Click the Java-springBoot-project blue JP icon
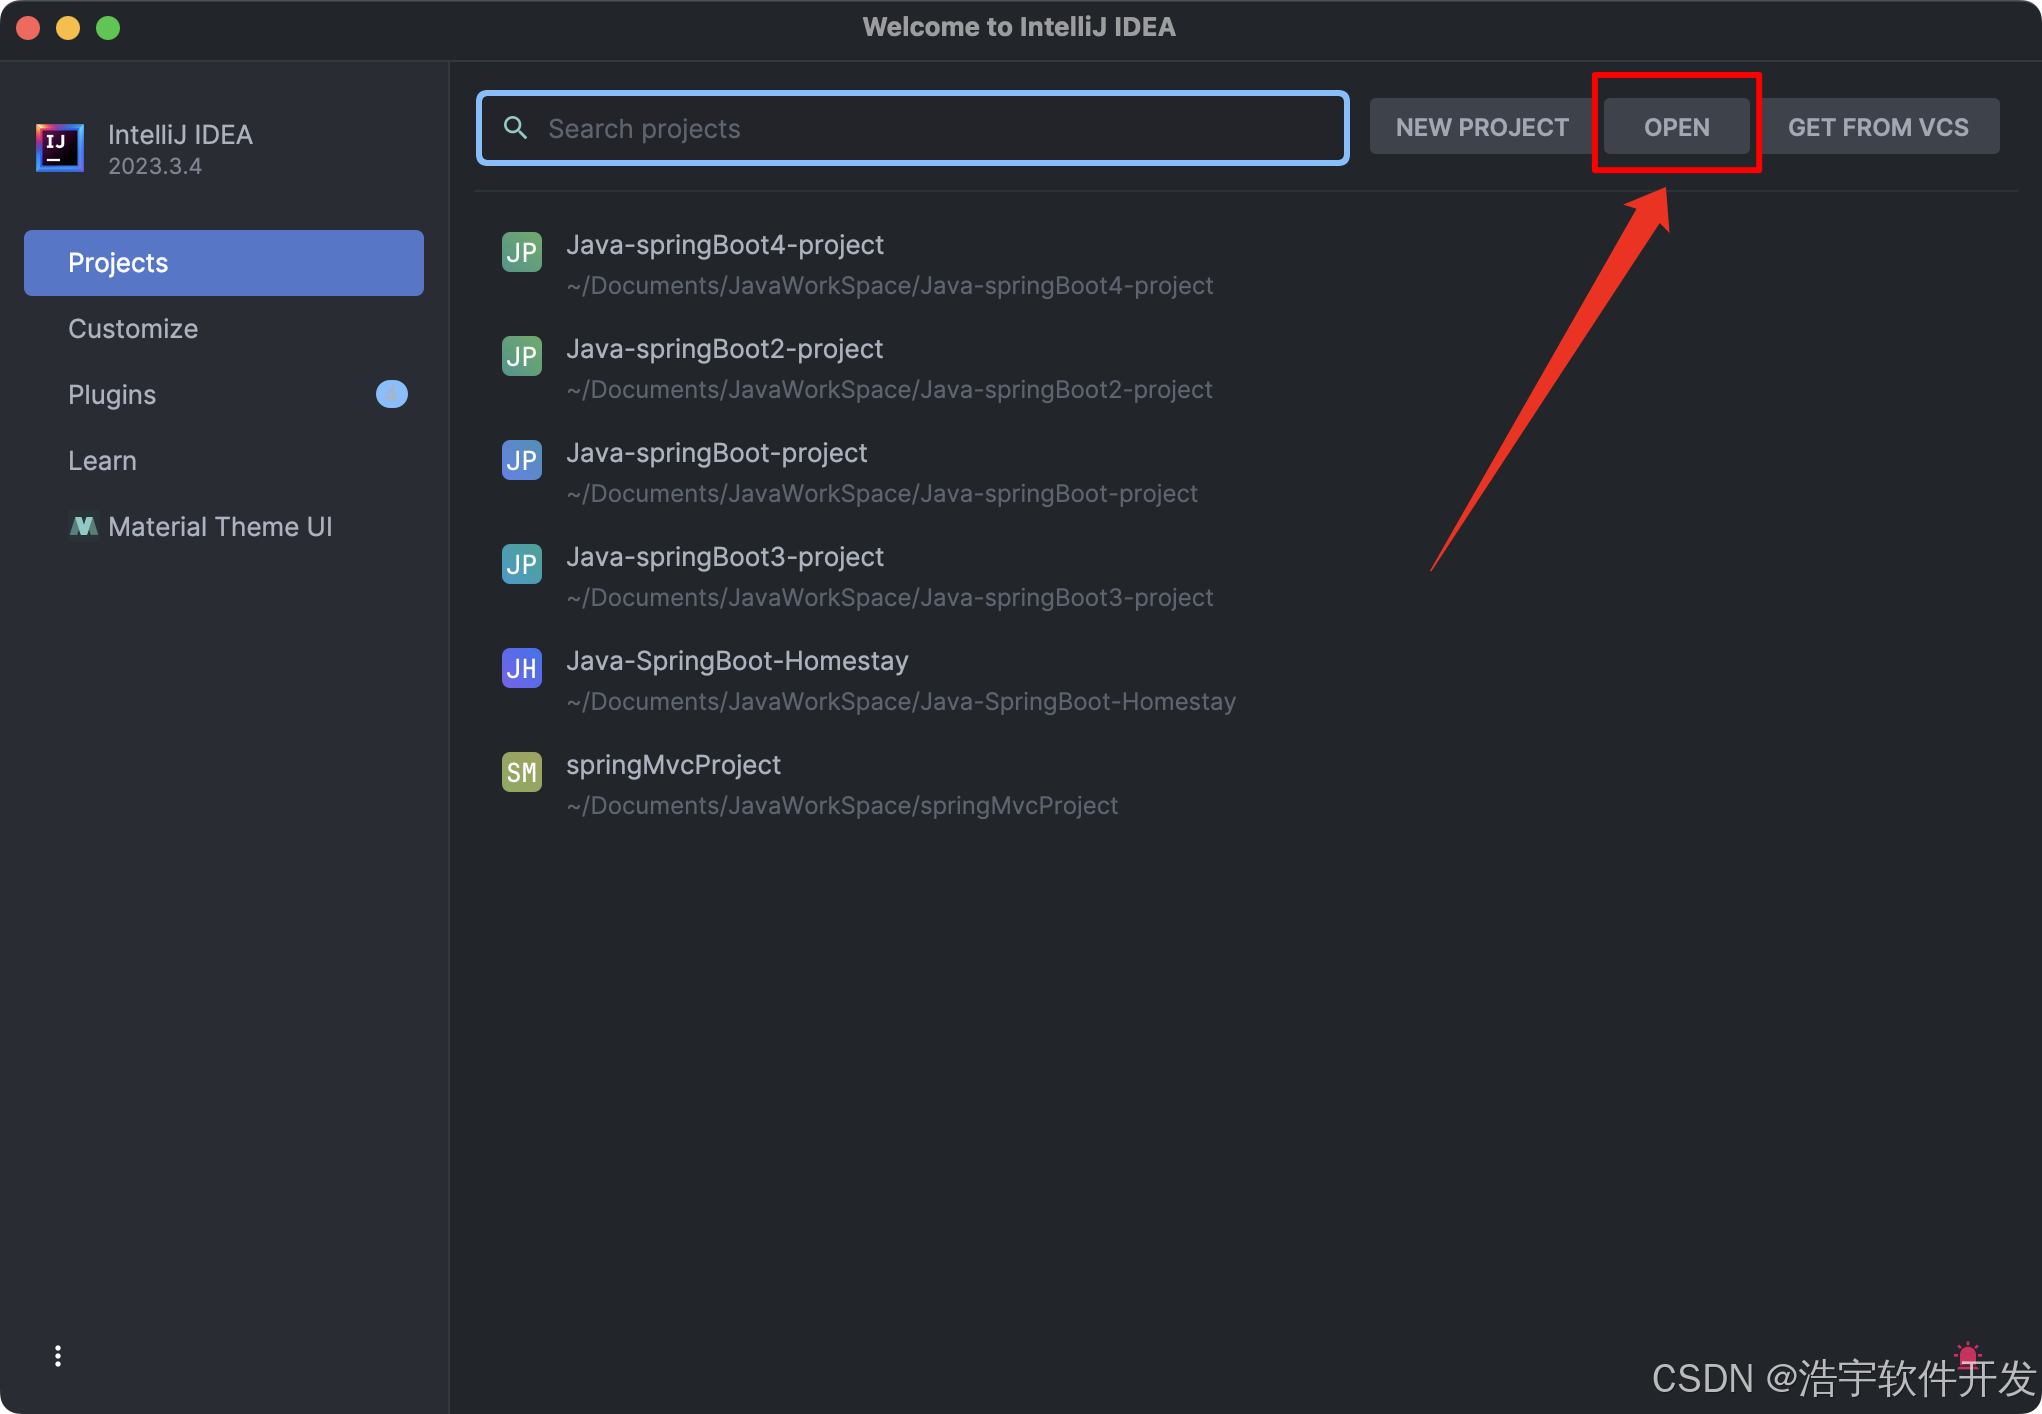This screenshot has height=1414, width=2042. (521, 460)
